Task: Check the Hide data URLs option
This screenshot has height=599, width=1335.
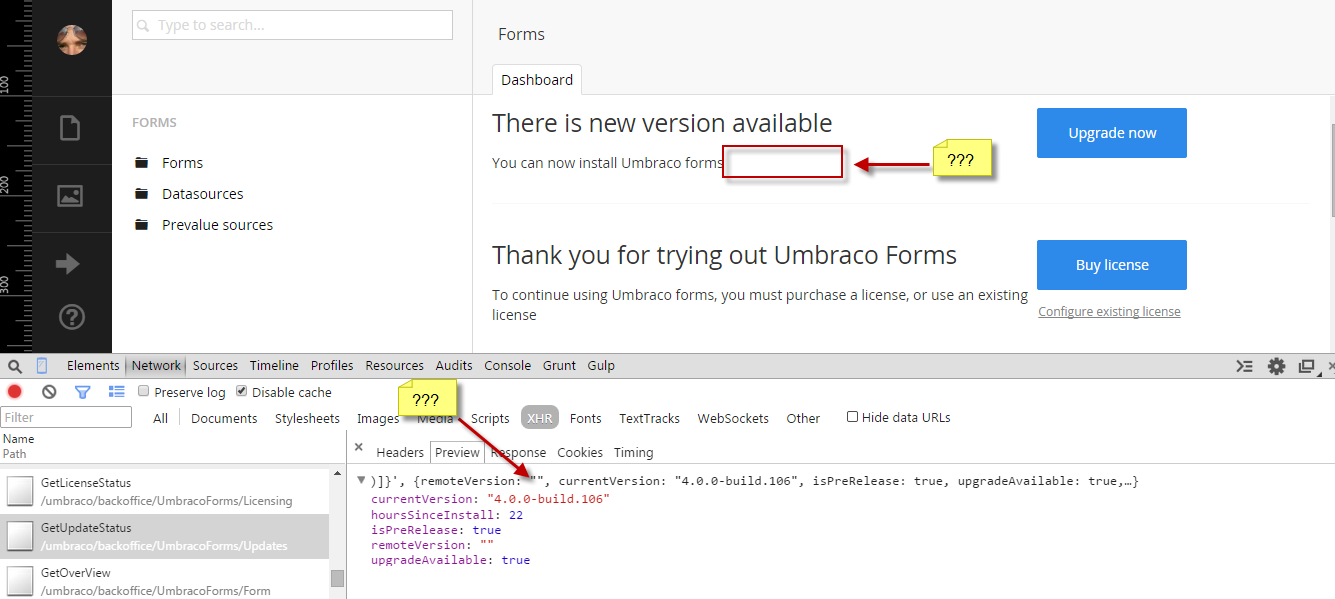Action: click(852, 417)
